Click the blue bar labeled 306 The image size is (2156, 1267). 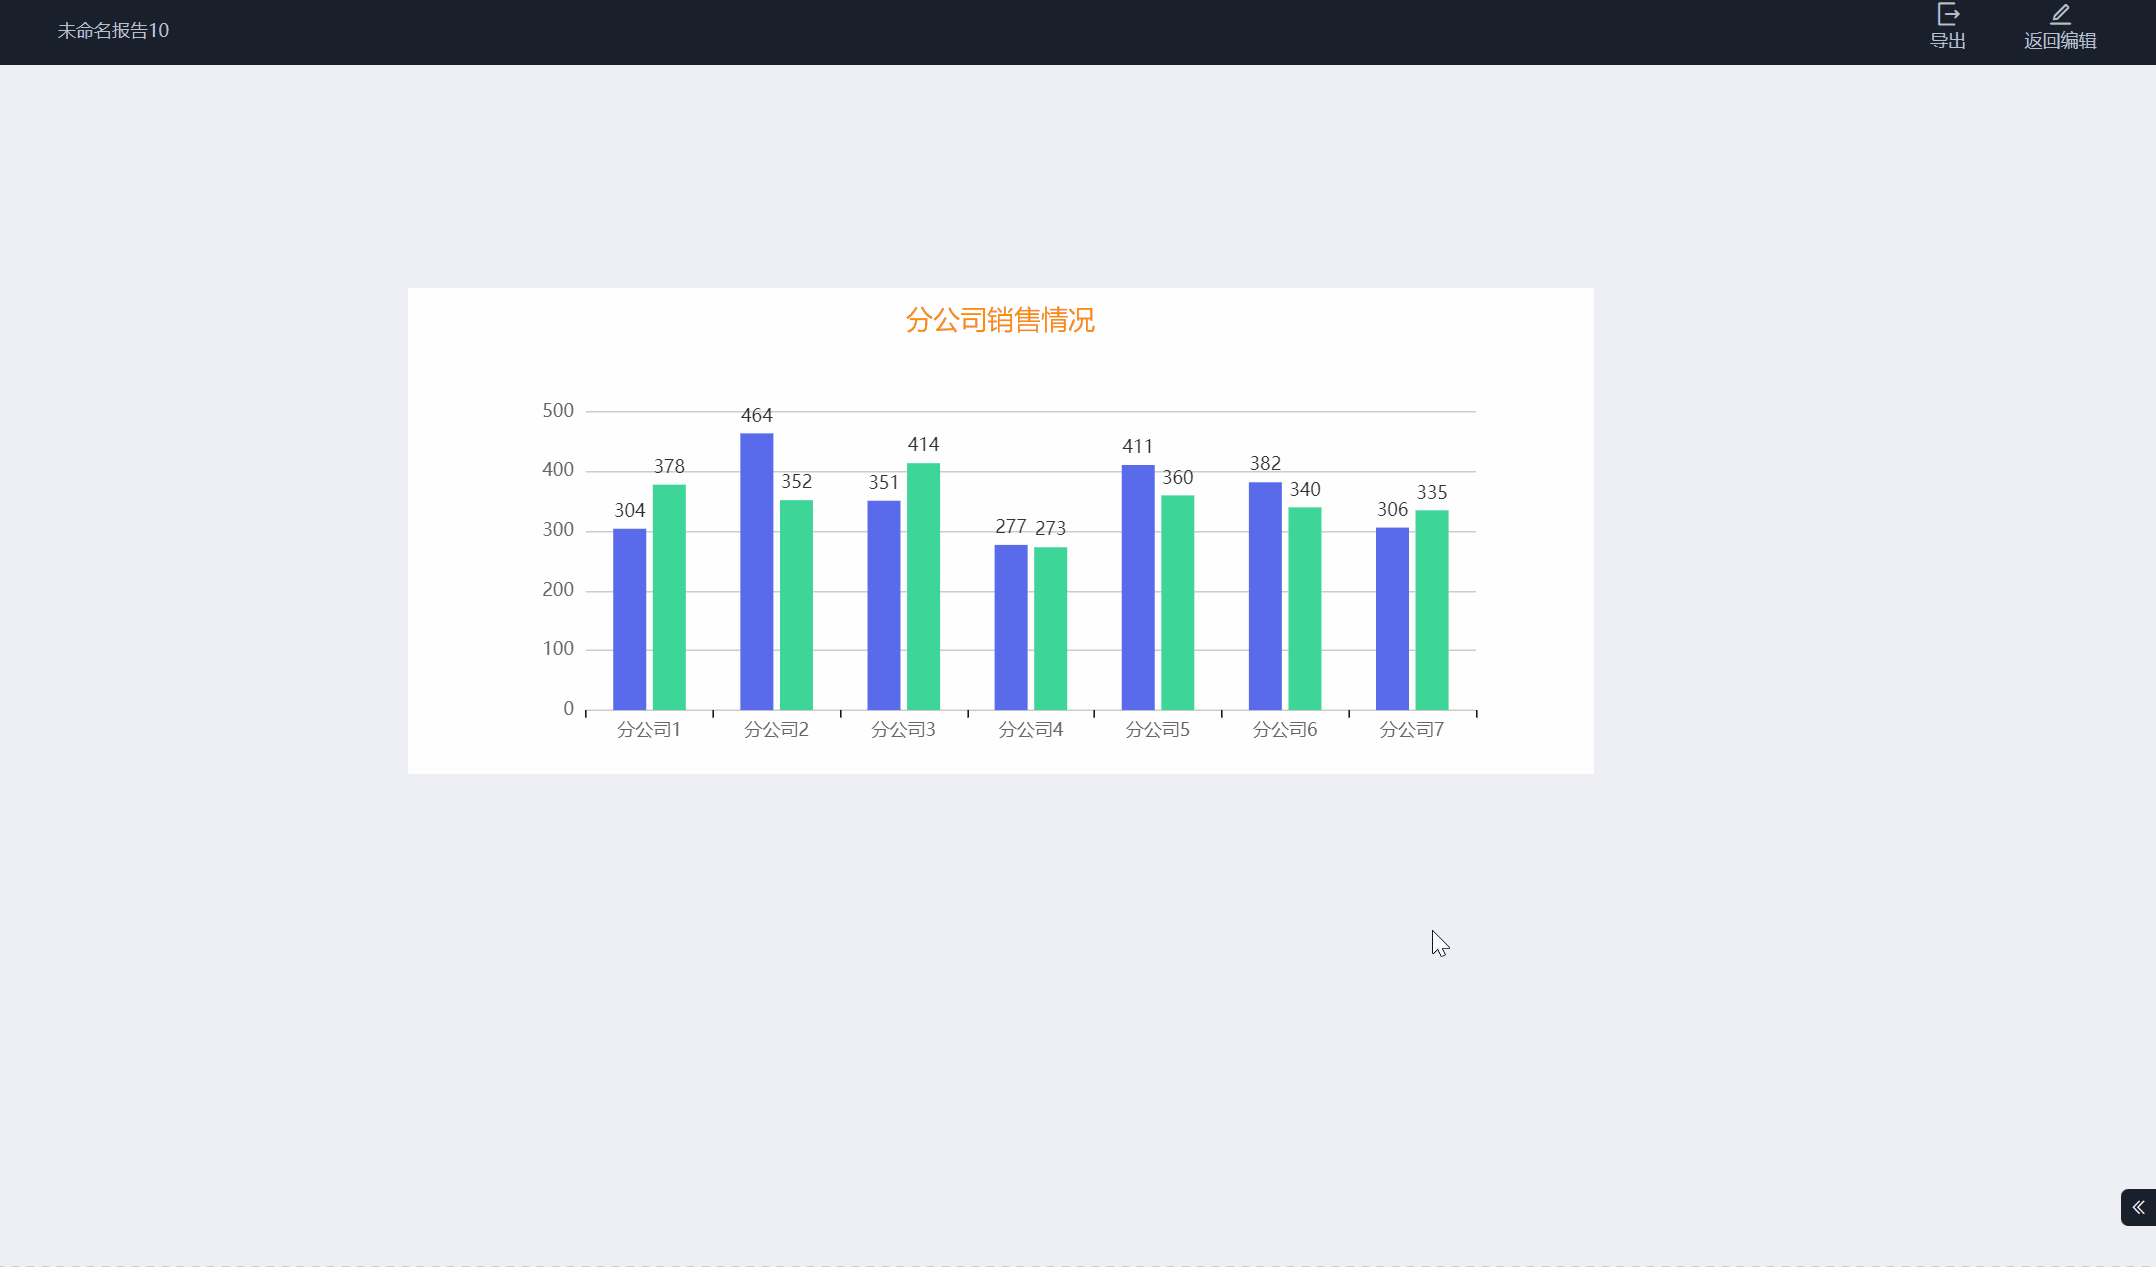tap(1392, 618)
